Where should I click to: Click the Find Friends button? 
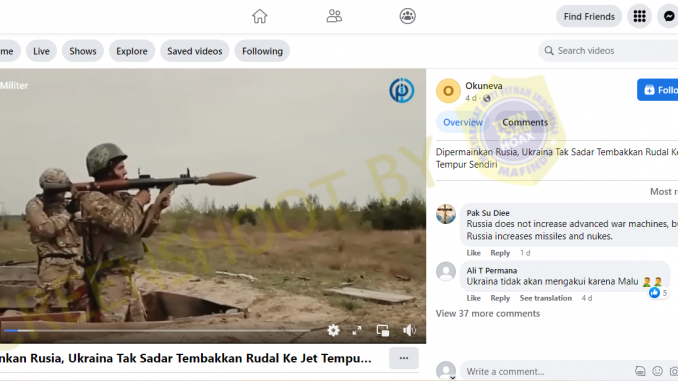pos(589,16)
